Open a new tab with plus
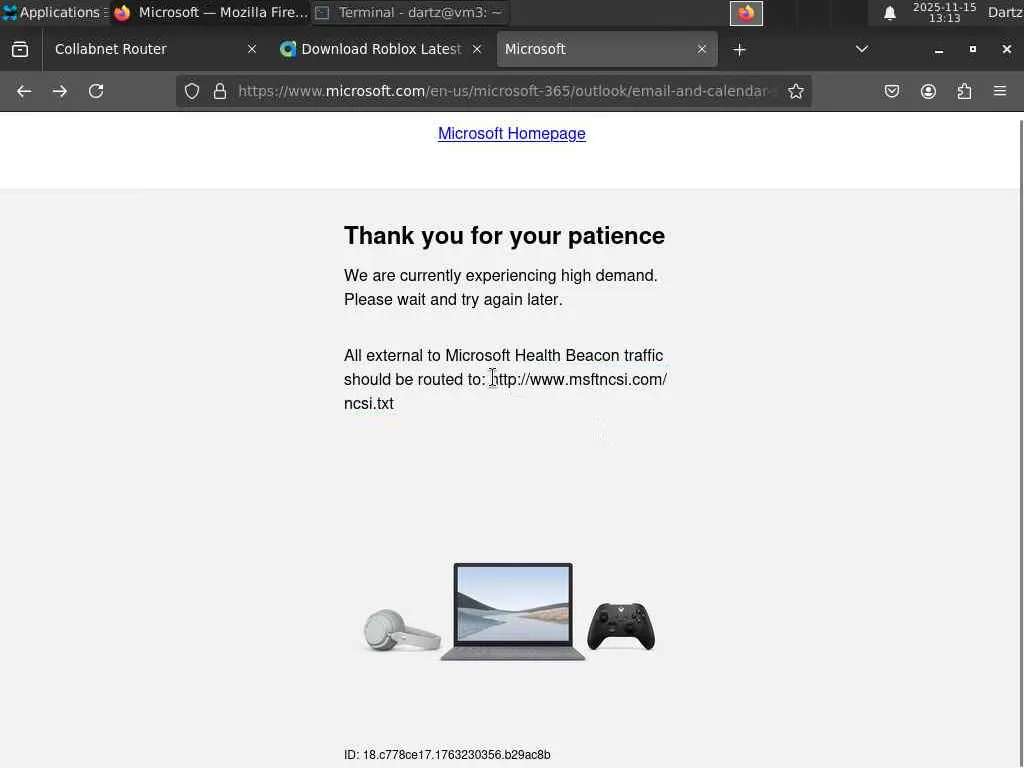This screenshot has width=1024, height=768. pyautogui.click(x=739, y=50)
